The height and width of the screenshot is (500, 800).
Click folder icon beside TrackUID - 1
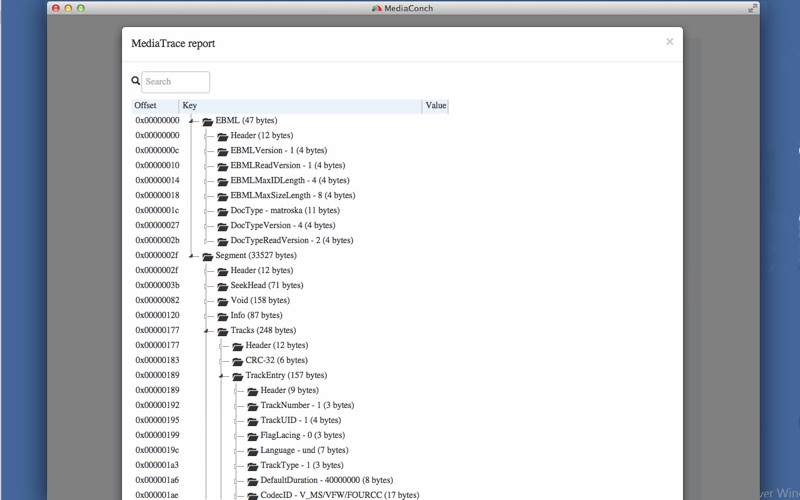pyautogui.click(x=253, y=421)
